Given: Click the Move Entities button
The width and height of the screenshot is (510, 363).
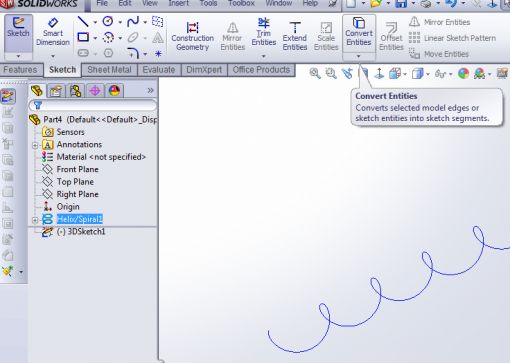Looking at the screenshot, I should tap(439, 54).
